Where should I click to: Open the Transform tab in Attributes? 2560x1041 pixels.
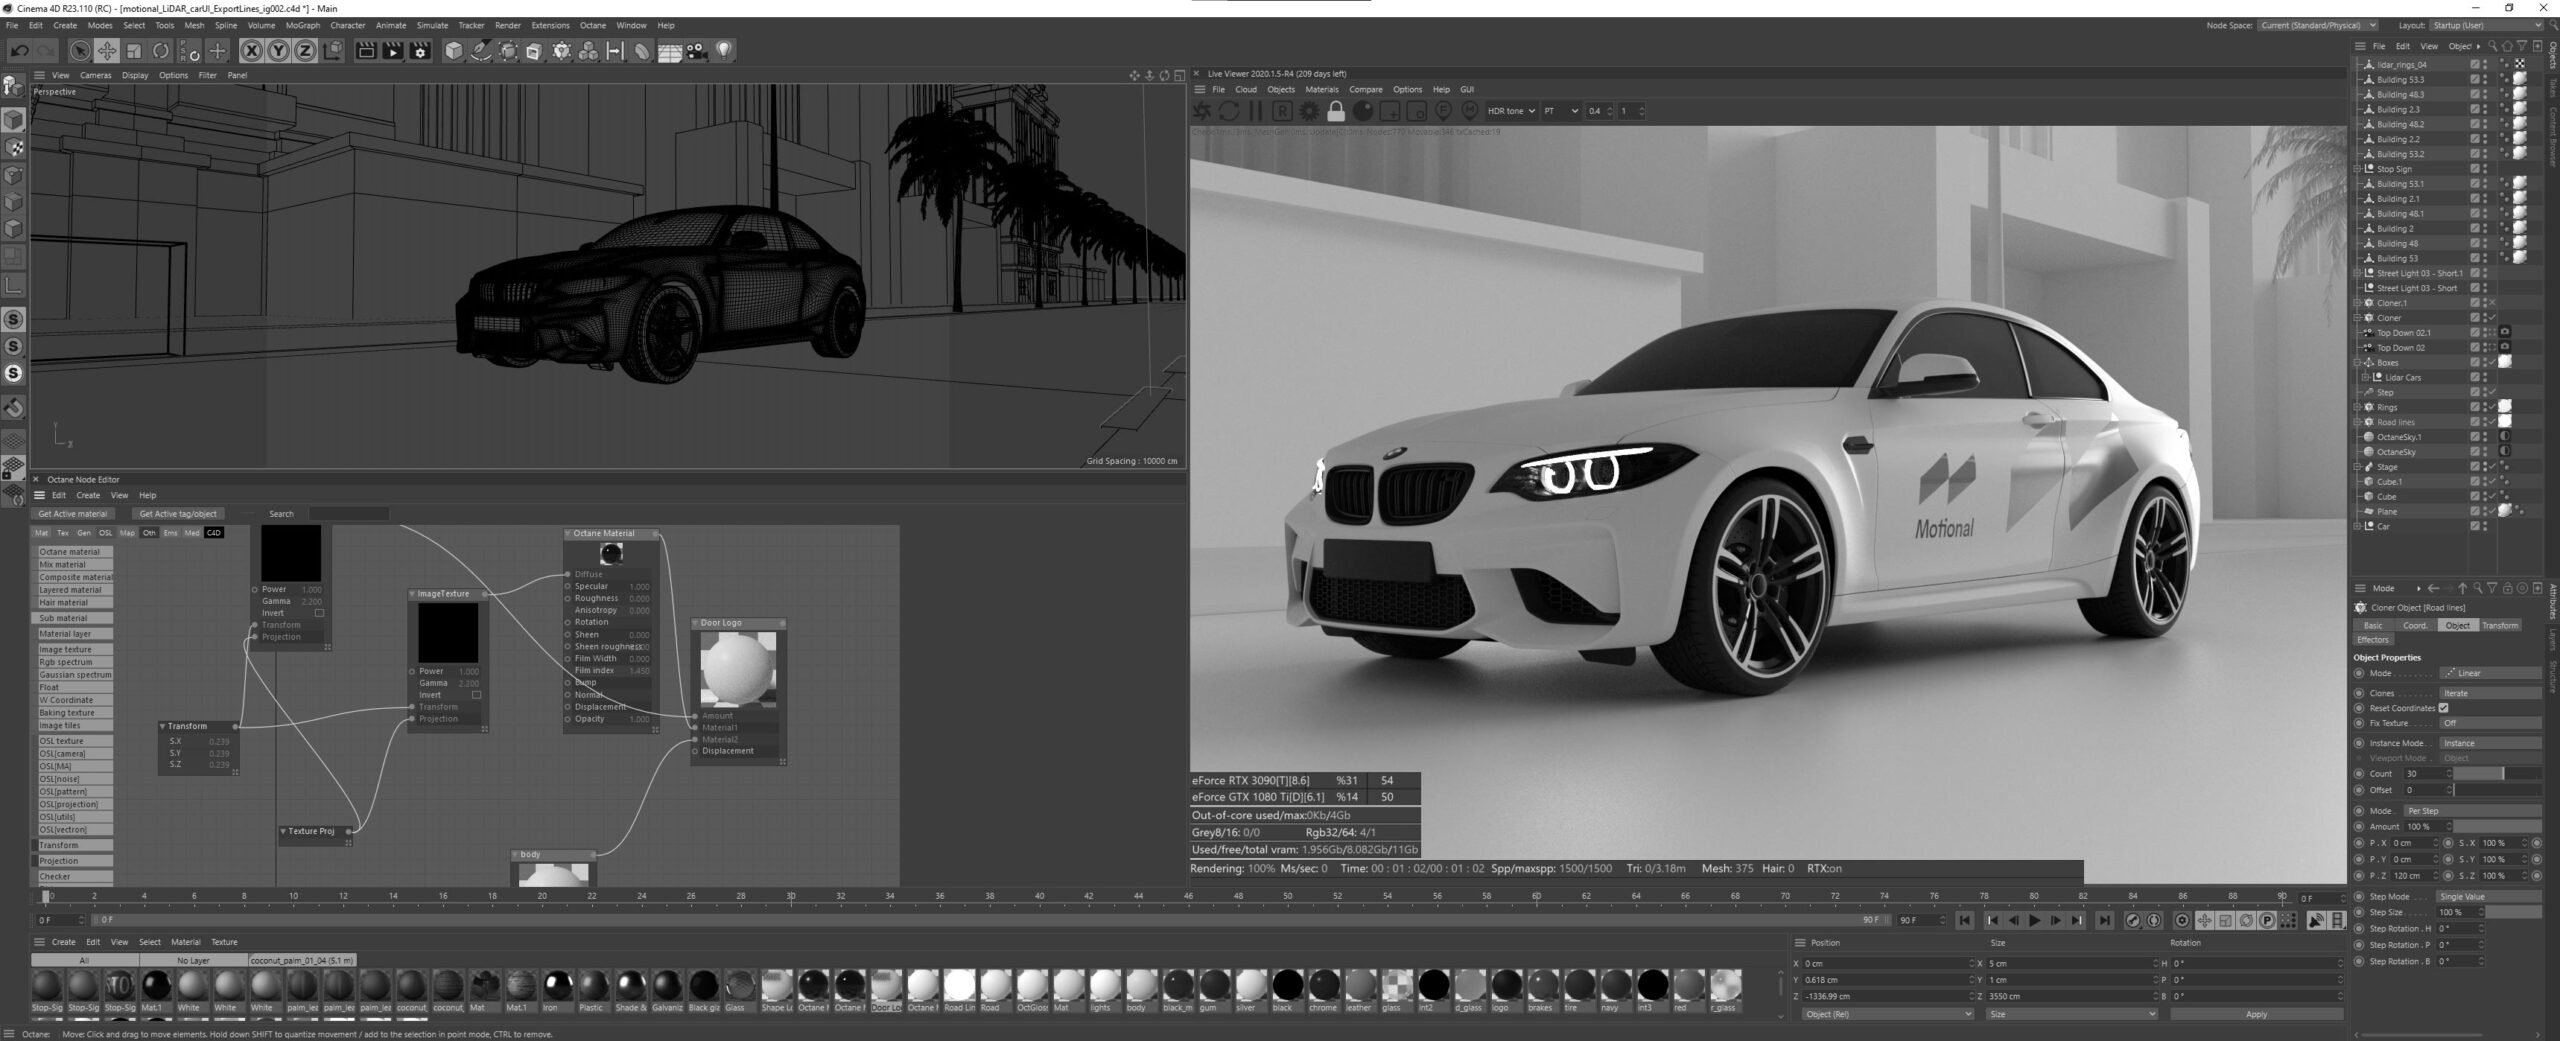[2500, 625]
